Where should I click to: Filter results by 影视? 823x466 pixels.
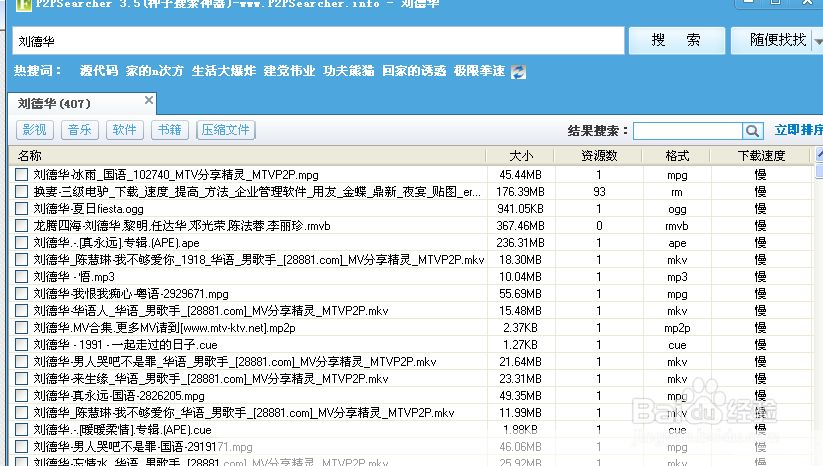[x=35, y=130]
